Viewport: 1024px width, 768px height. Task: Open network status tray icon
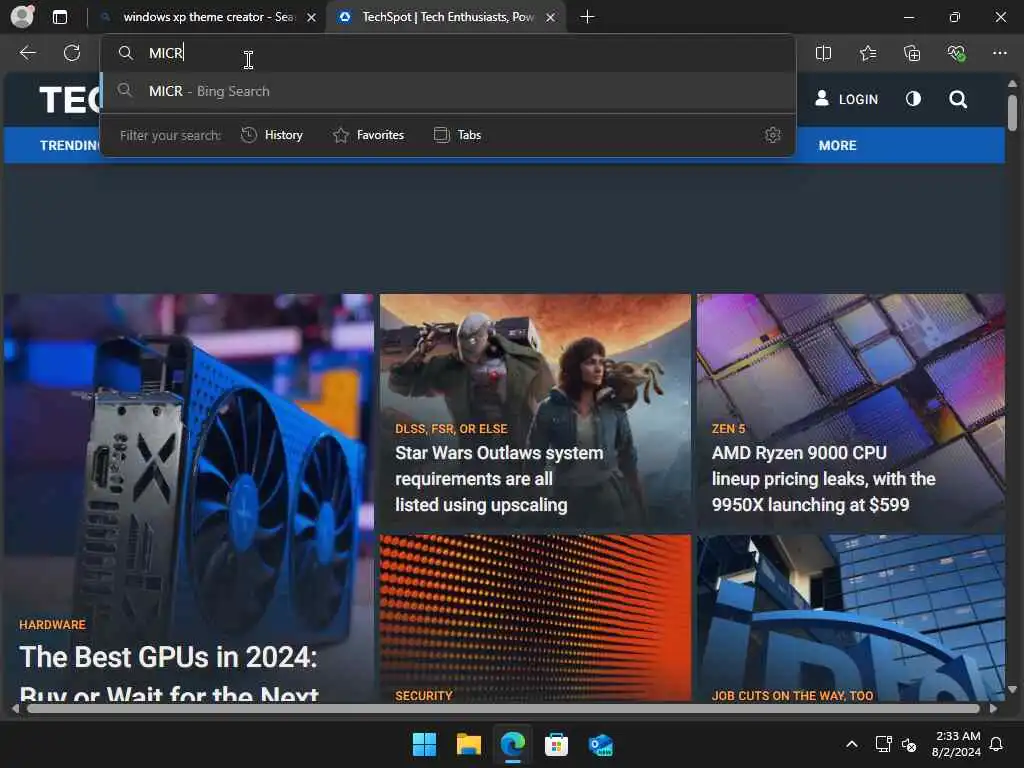tap(884, 744)
